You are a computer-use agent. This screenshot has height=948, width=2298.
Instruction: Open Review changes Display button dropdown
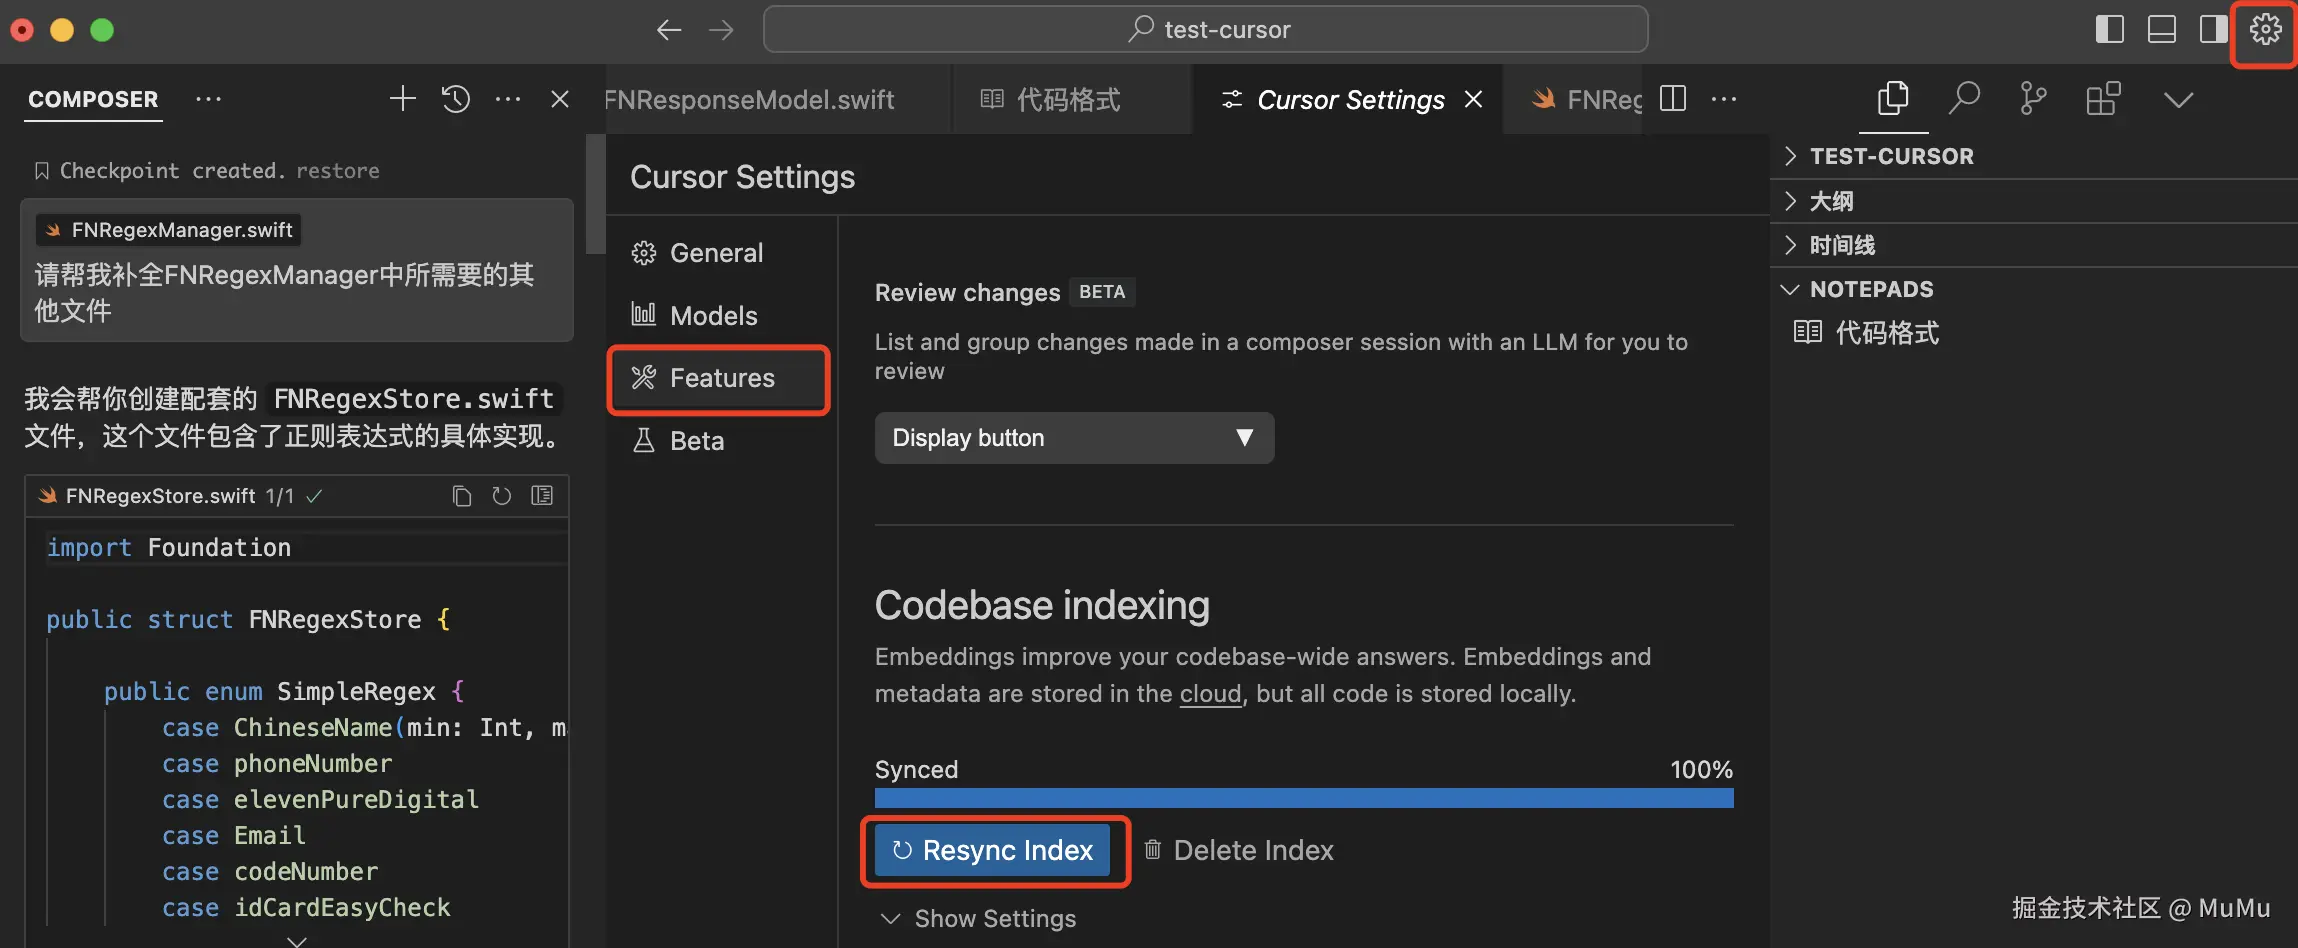pos(1074,438)
